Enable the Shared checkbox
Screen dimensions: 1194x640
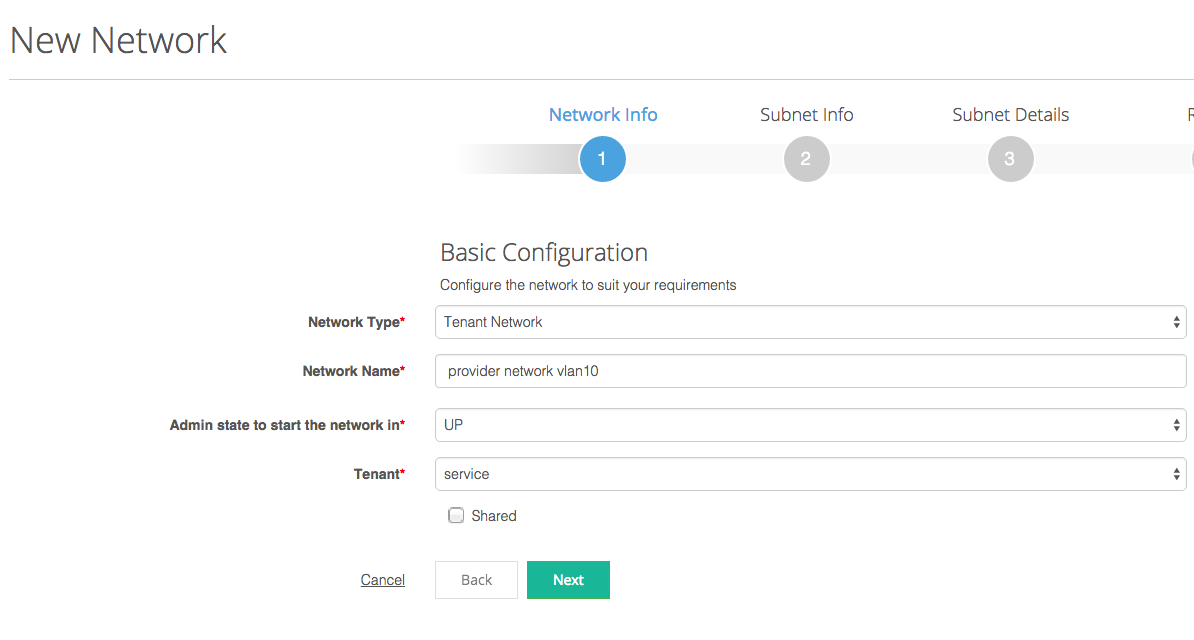456,516
